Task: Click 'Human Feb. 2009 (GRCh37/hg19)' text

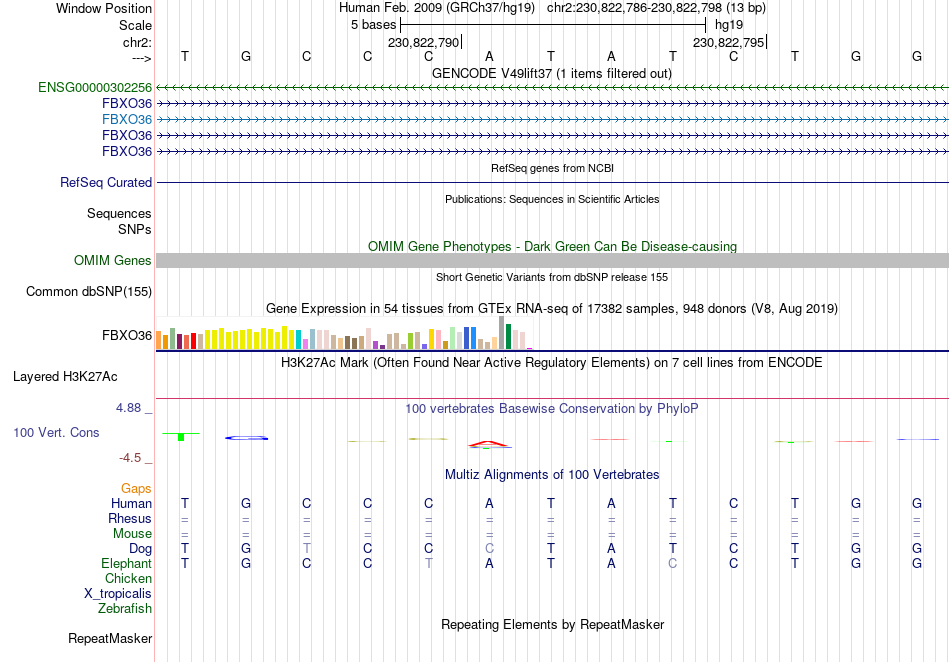Action: (x=437, y=8)
